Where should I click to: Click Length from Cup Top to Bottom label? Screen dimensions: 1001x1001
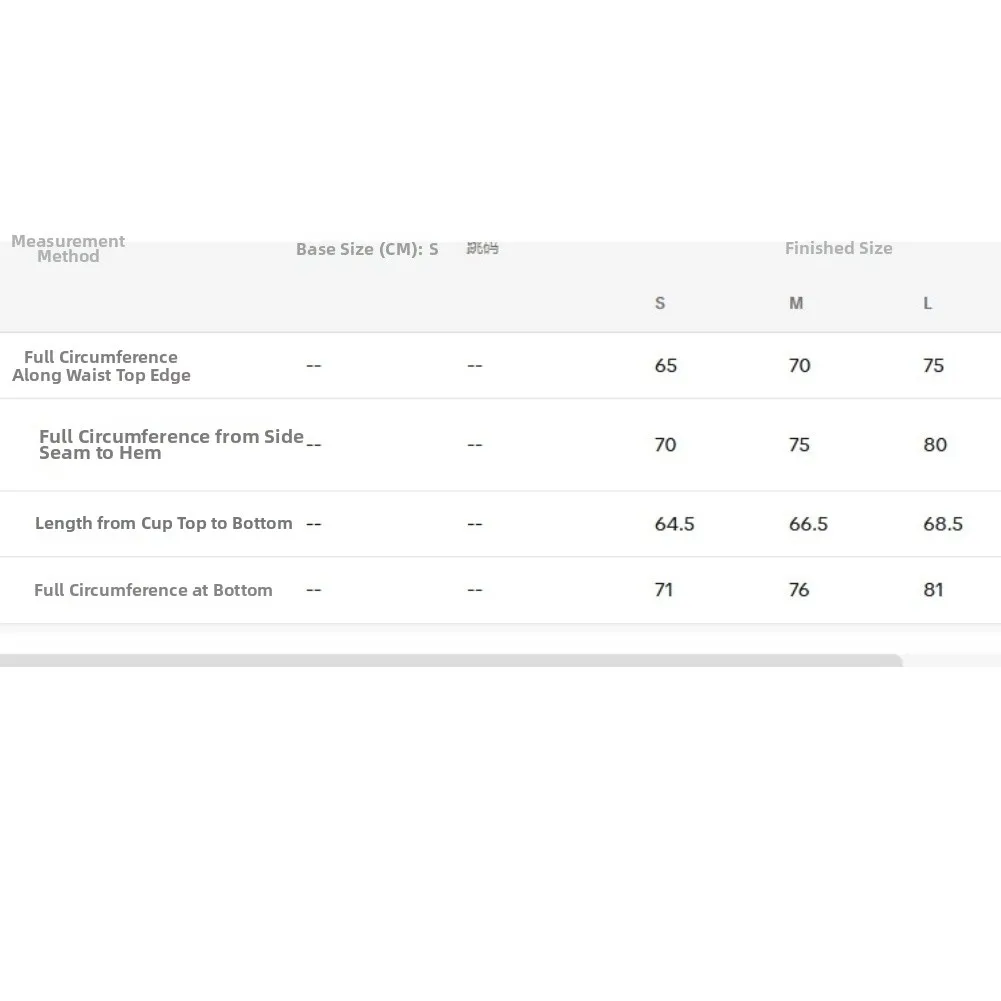[163, 523]
